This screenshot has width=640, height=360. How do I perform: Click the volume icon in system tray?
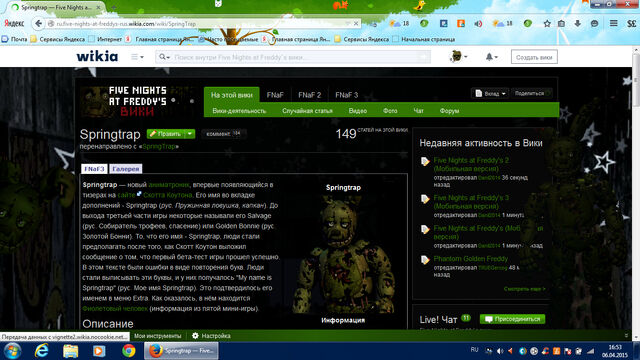tap(500, 351)
